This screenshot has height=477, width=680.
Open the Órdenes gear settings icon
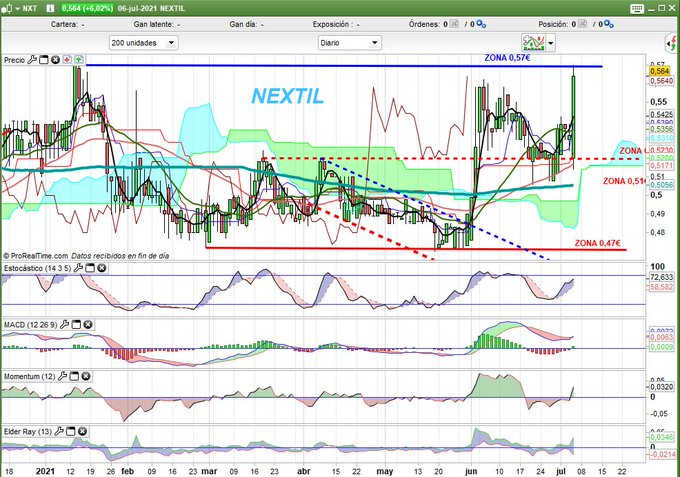pos(481,24)
